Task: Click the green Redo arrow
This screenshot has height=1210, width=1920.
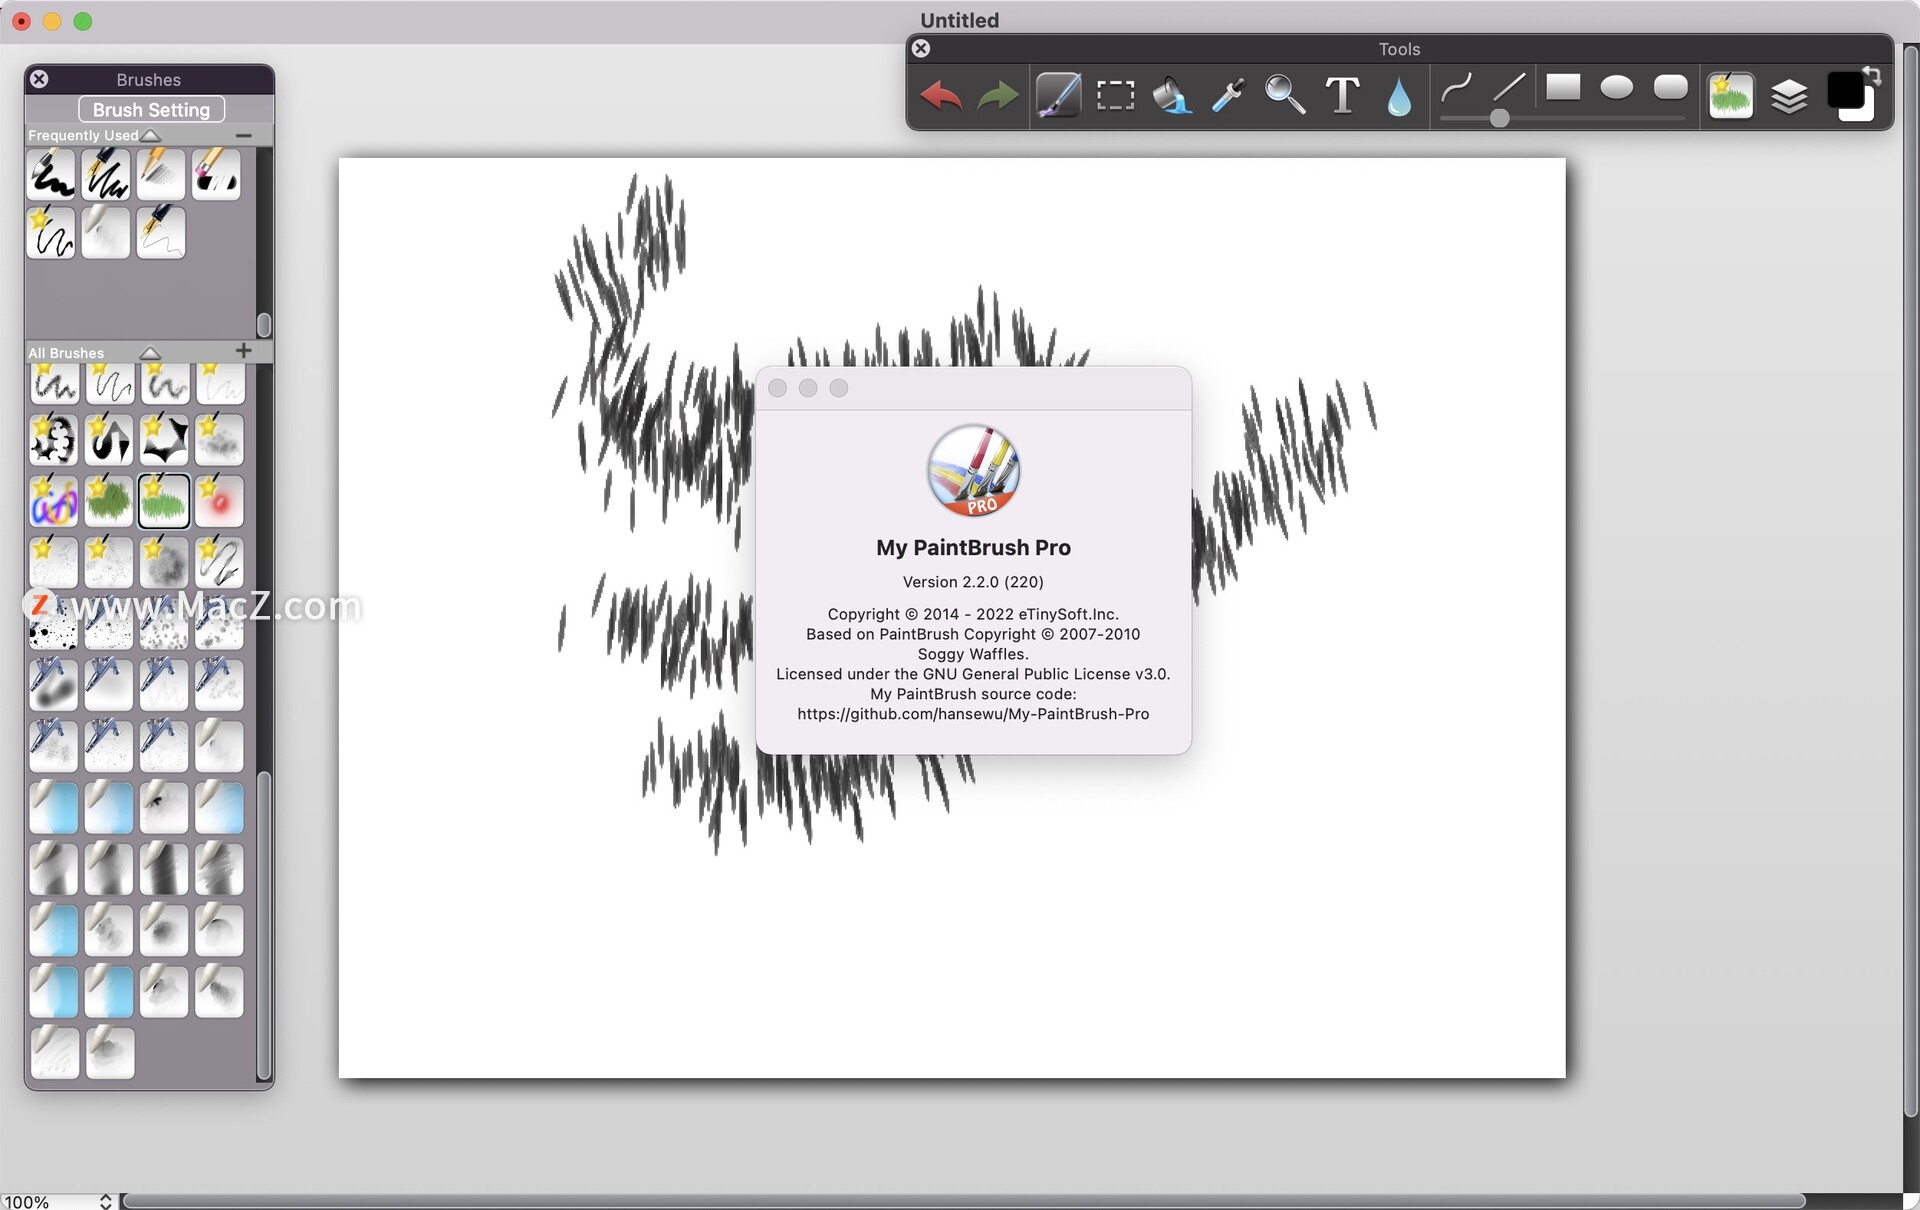Action: pos(997,96)
